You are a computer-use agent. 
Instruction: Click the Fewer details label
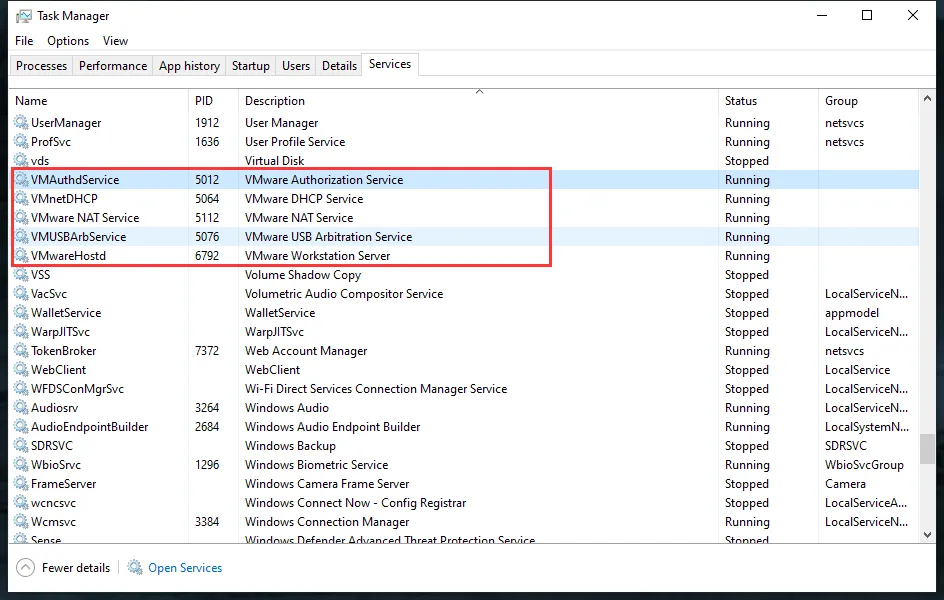click(76, 568)
